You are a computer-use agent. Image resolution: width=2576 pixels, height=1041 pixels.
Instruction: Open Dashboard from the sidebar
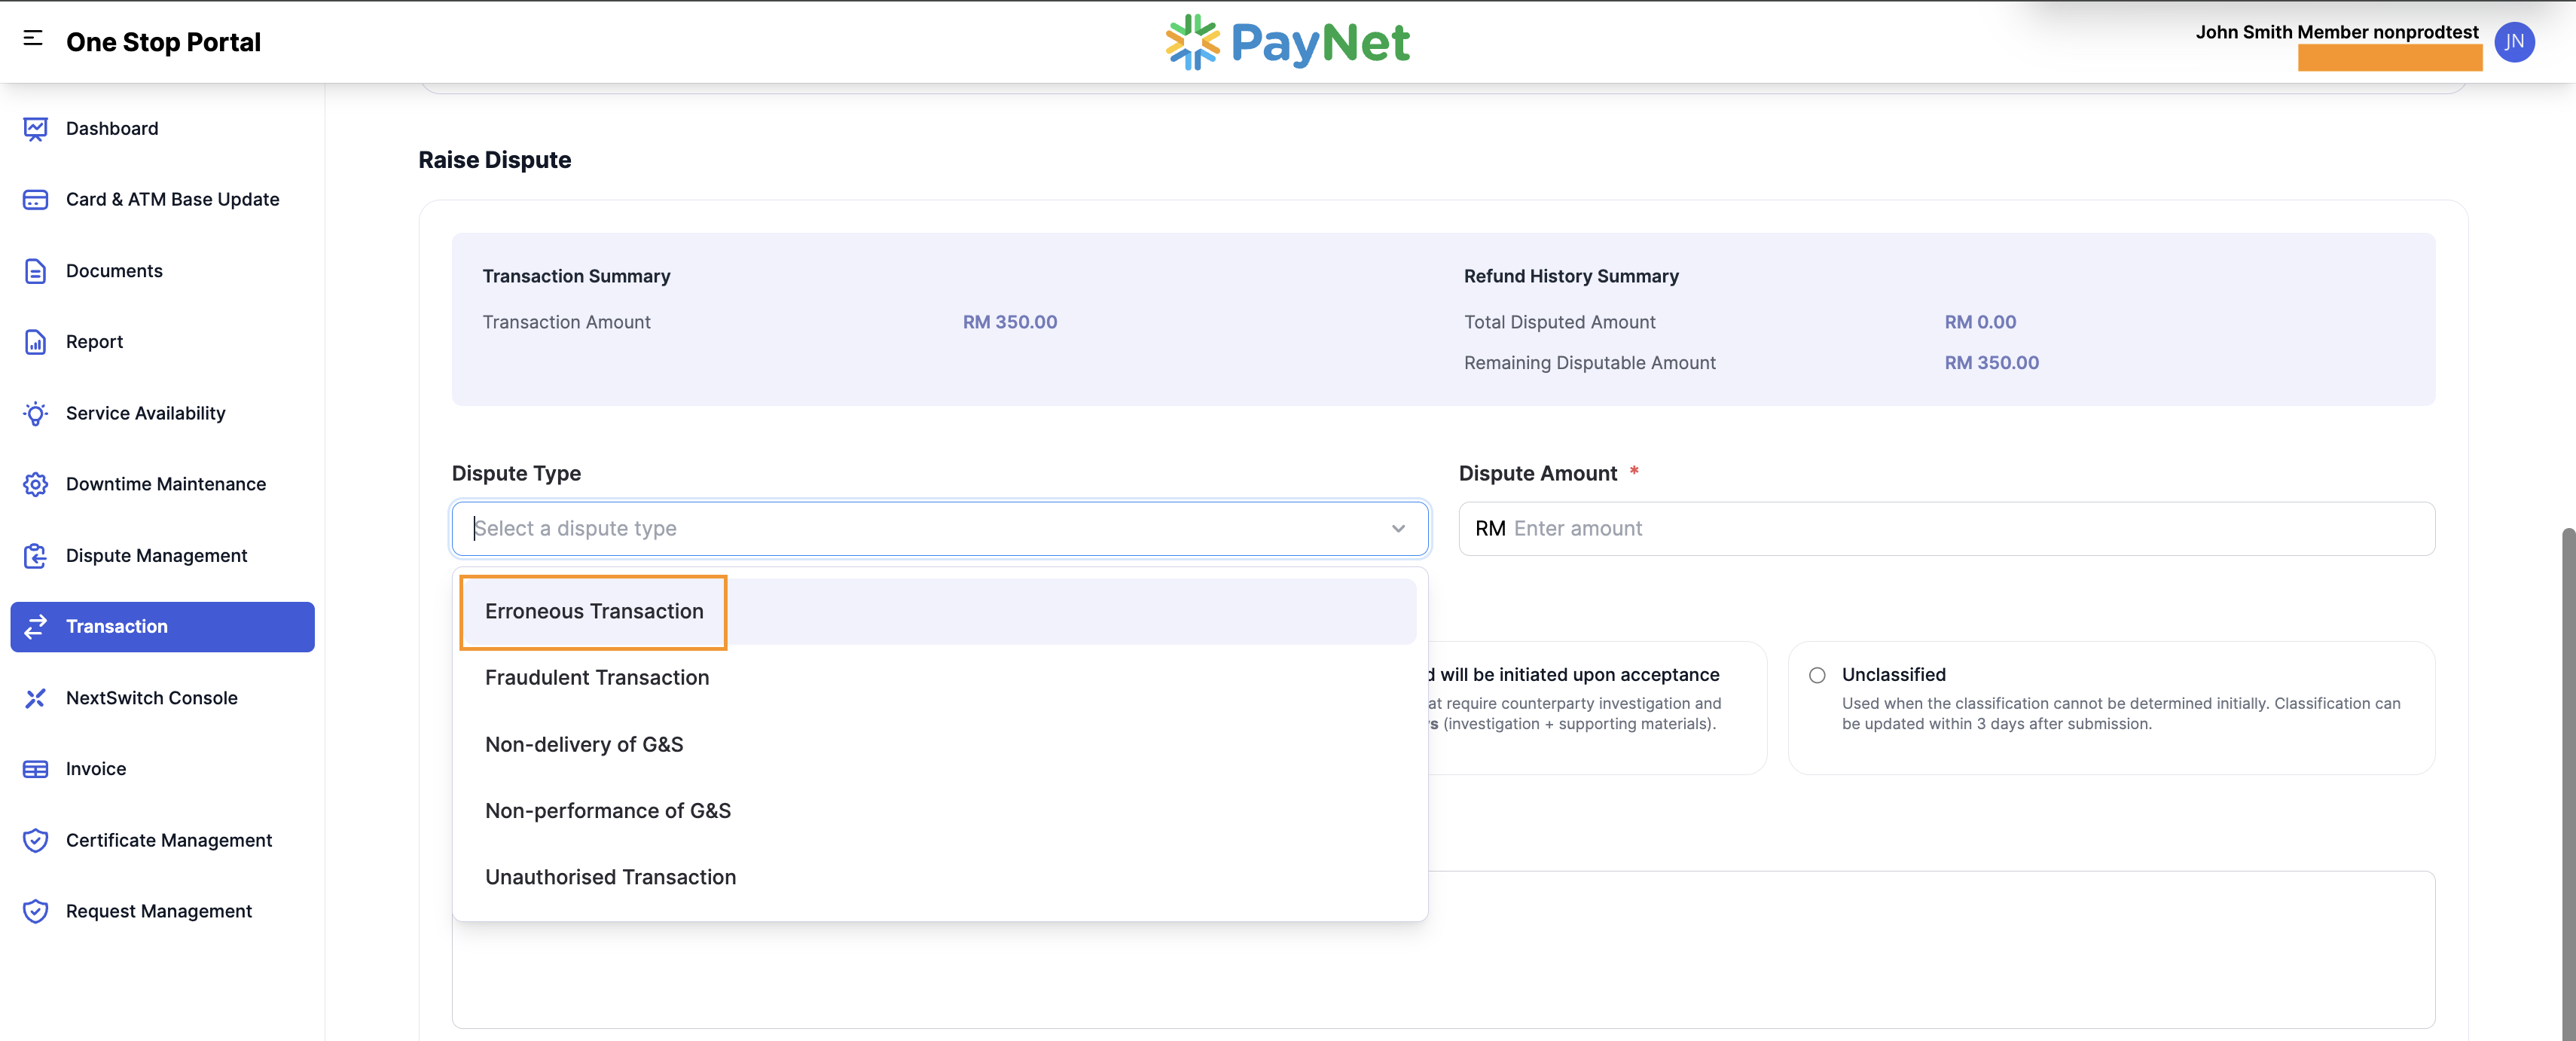(162, 129)
